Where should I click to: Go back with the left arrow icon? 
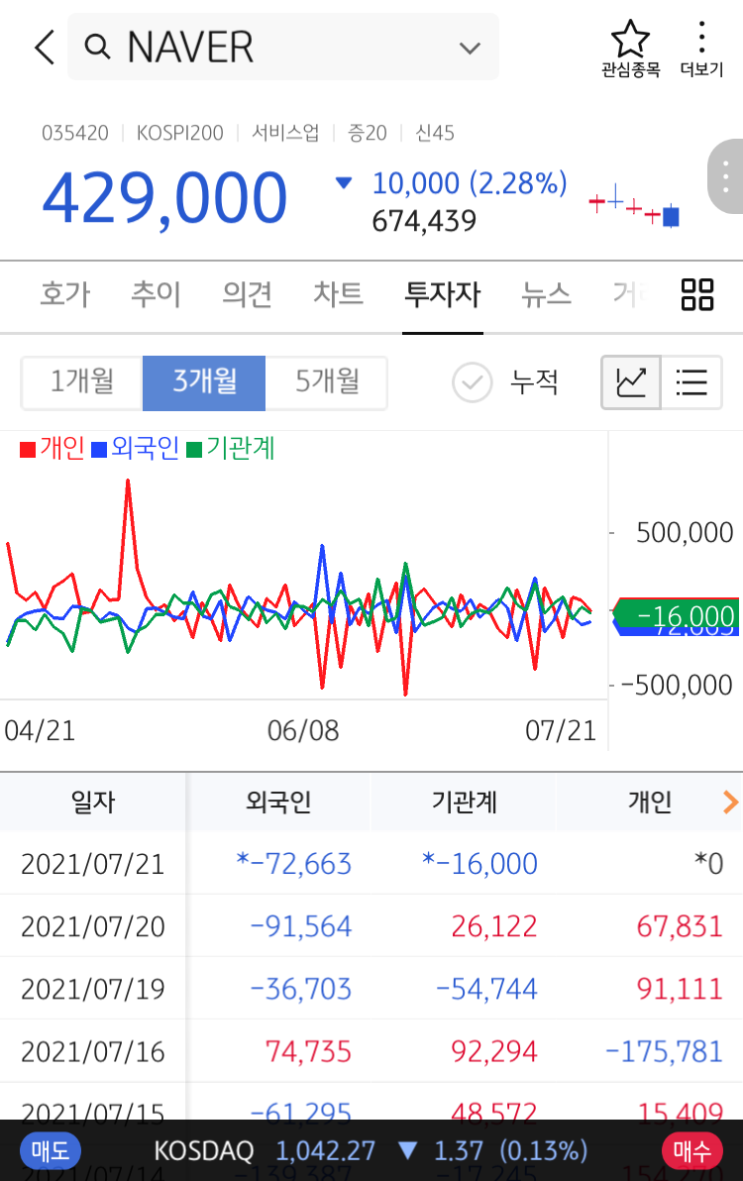coord(44,47)
